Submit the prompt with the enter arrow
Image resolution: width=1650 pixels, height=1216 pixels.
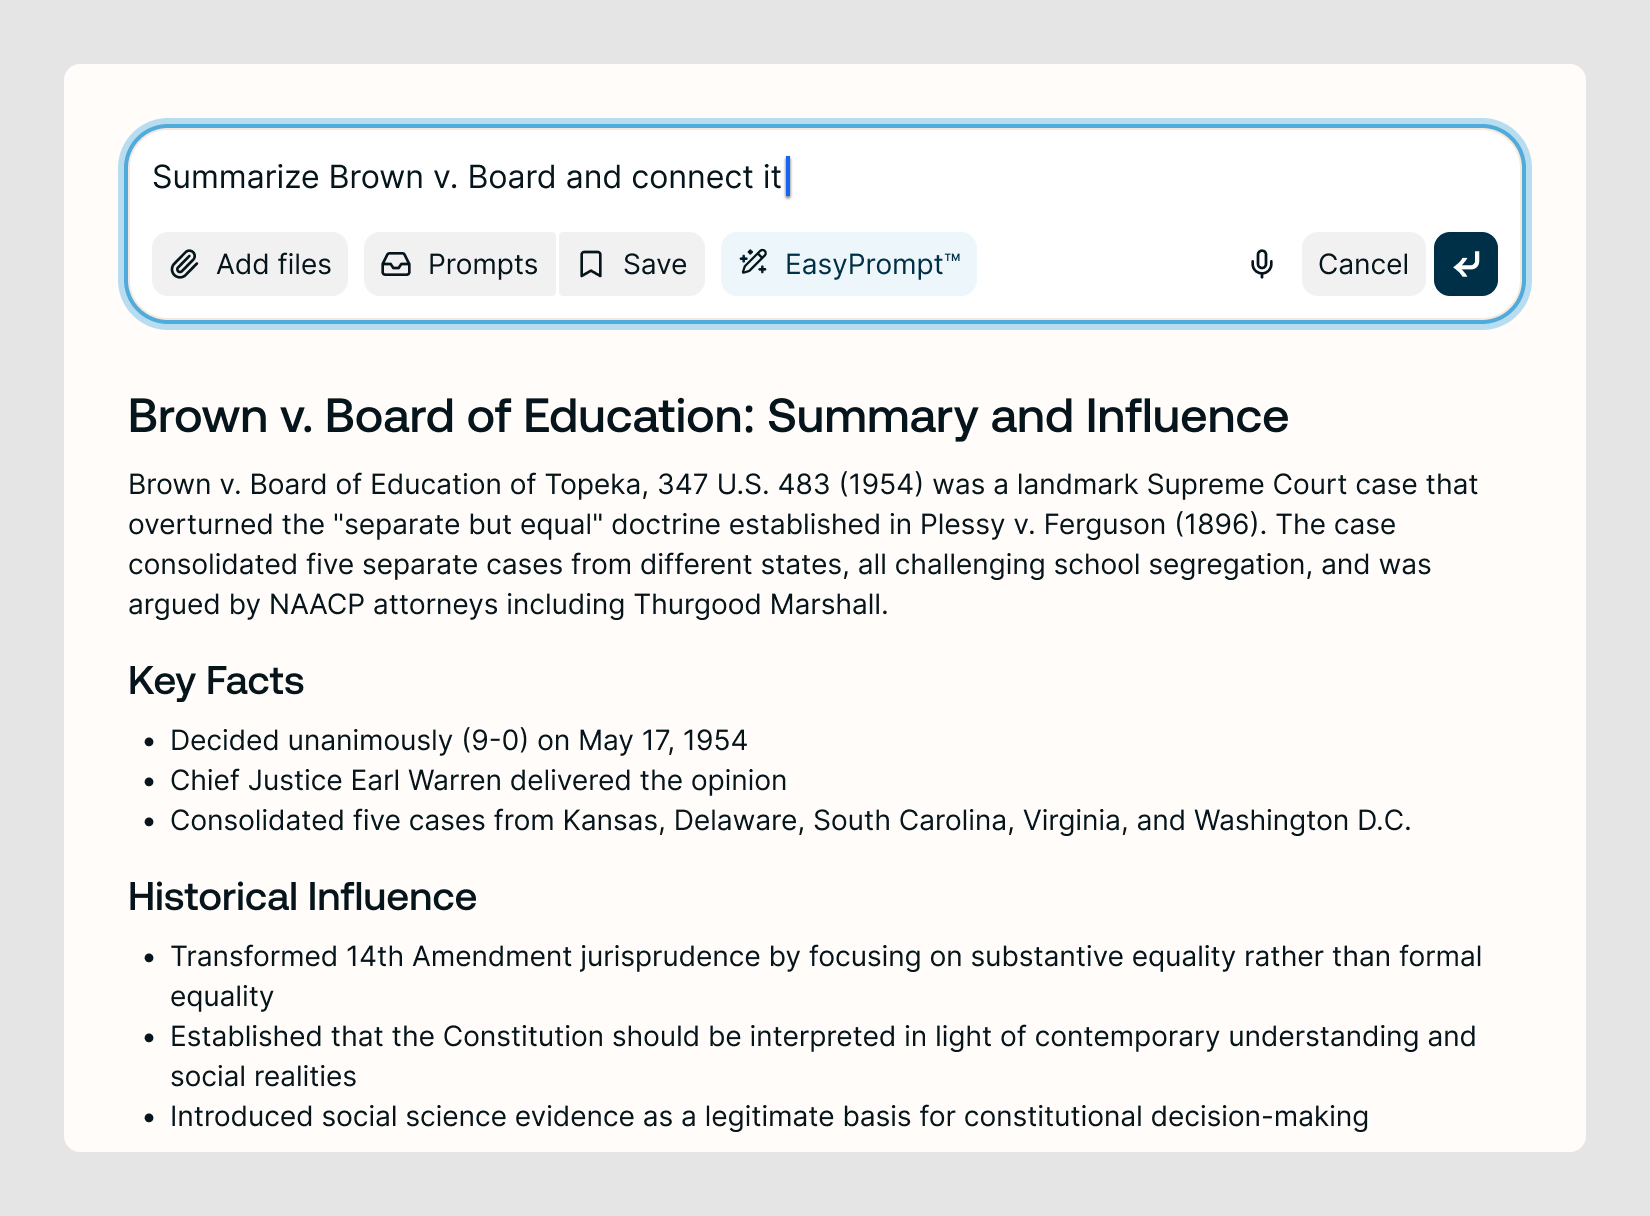[x=1466, y=264]
